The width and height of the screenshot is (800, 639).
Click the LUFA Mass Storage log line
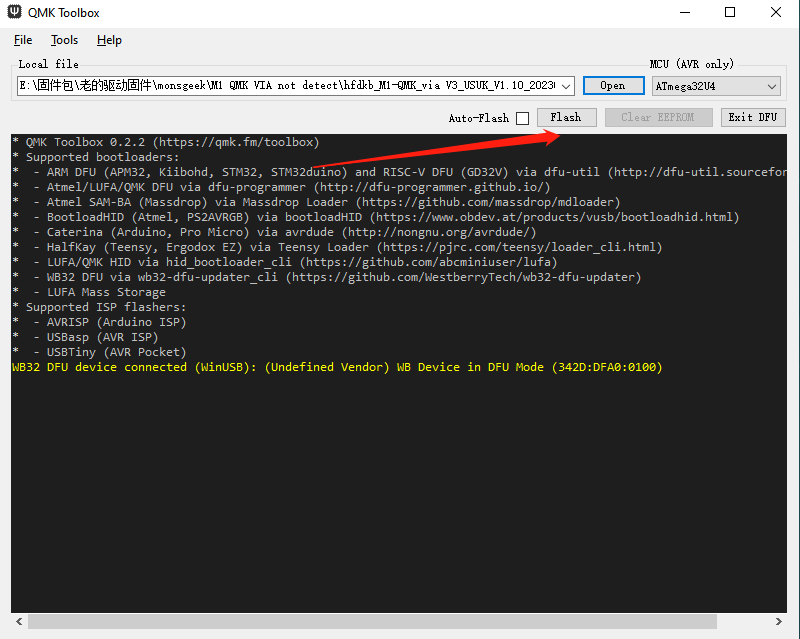pos(89,292)
